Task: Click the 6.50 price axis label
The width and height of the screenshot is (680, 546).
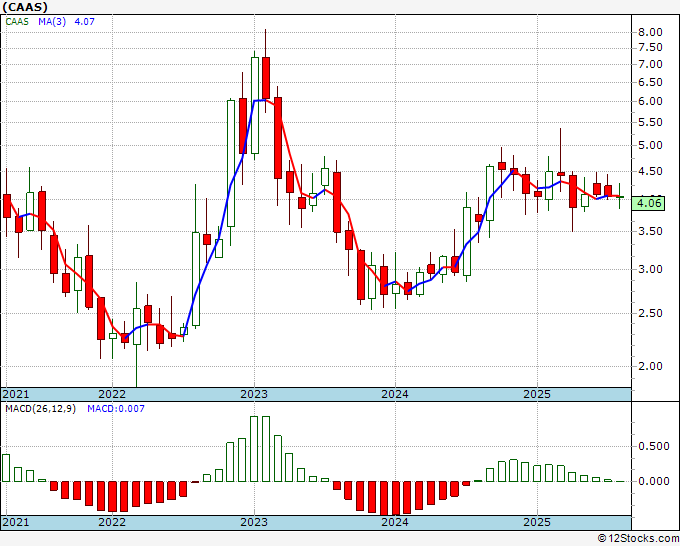Action: [650, 82]
